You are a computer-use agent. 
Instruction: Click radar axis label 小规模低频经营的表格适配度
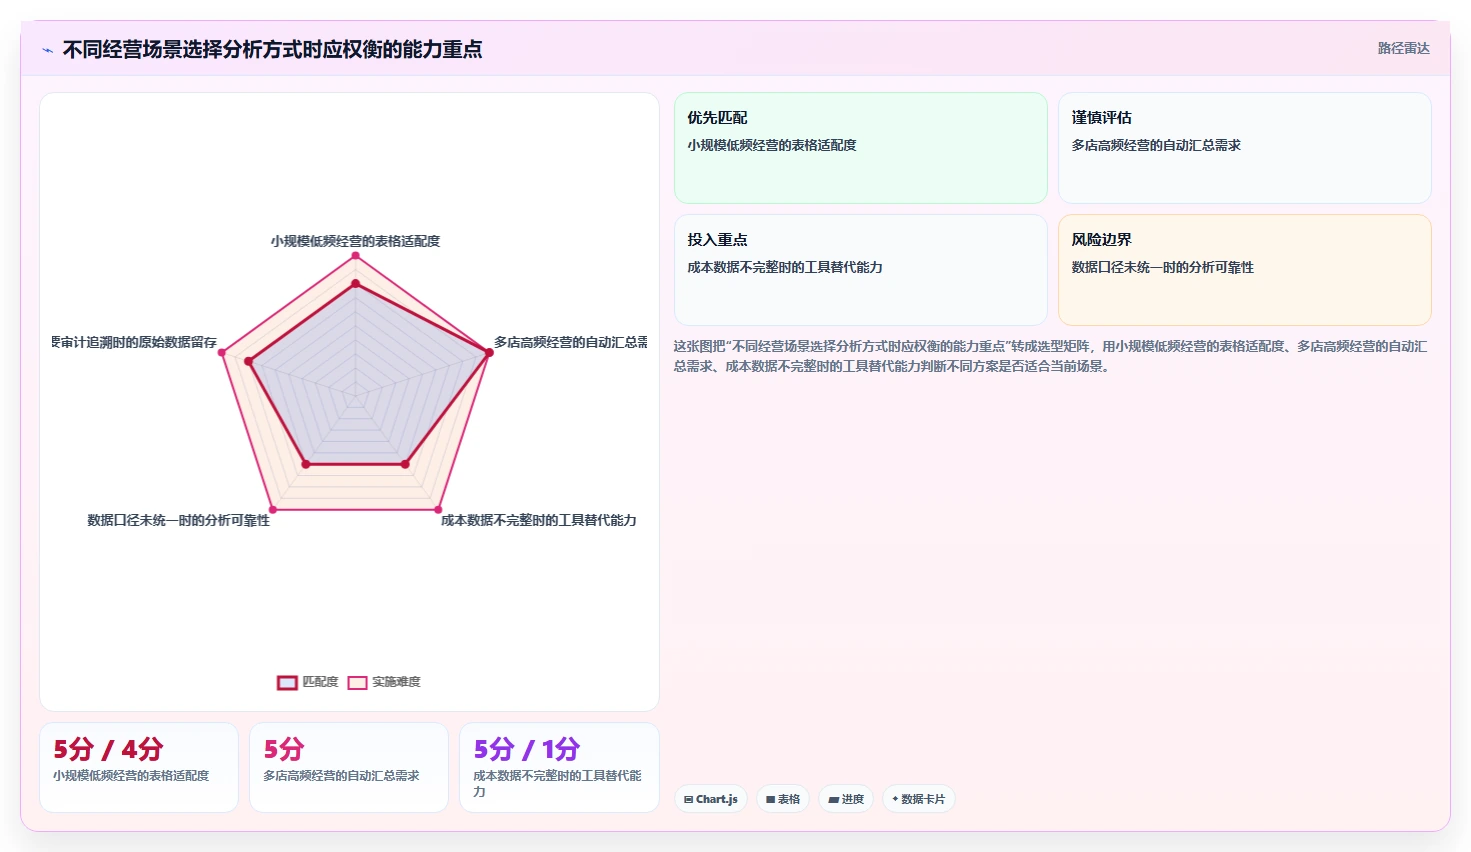click(355, 241)
